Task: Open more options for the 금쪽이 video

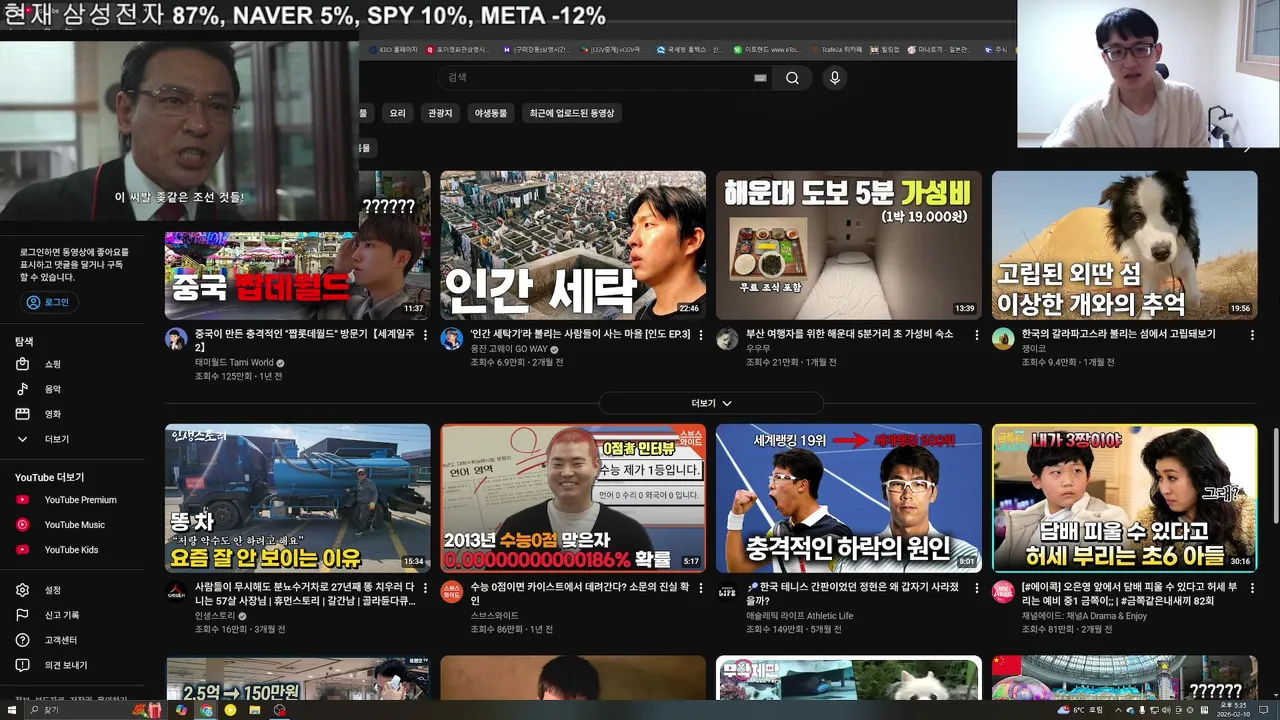Action: 1252,588
